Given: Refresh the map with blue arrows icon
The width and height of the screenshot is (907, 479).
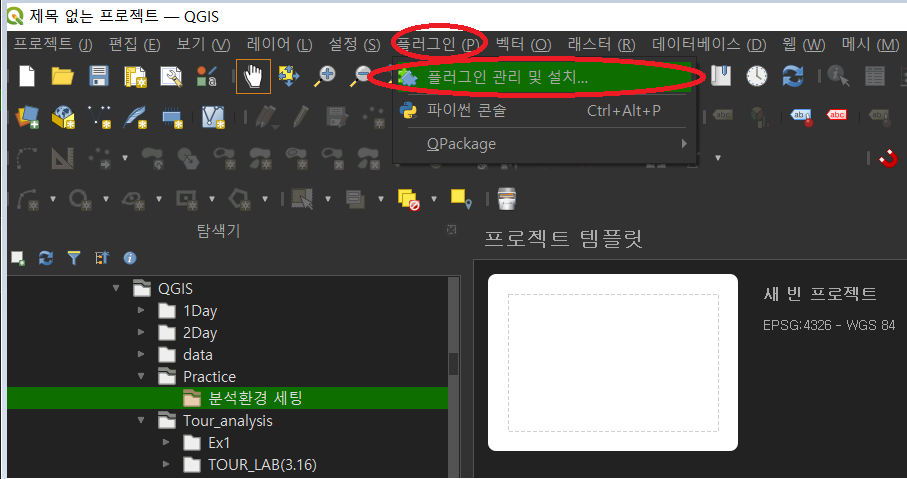Looking at the screenshot, I should (792, 76).
